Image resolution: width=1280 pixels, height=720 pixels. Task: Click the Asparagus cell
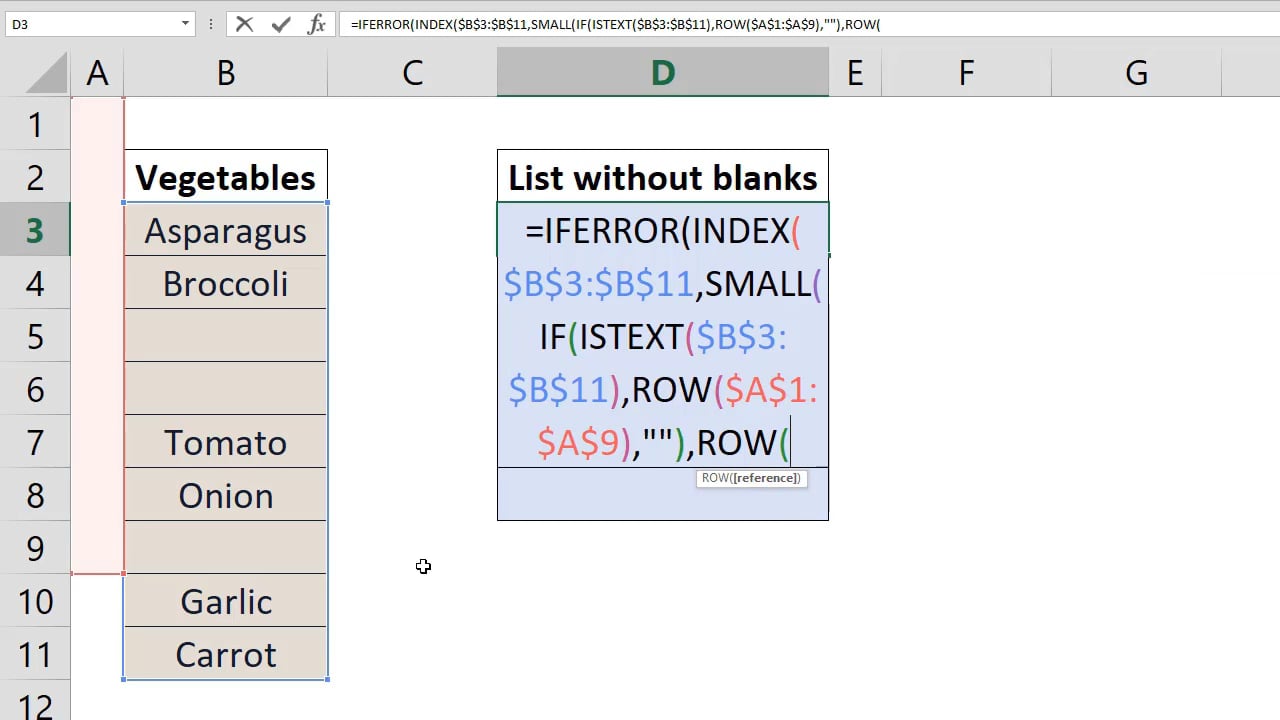(x=226, y=230)
